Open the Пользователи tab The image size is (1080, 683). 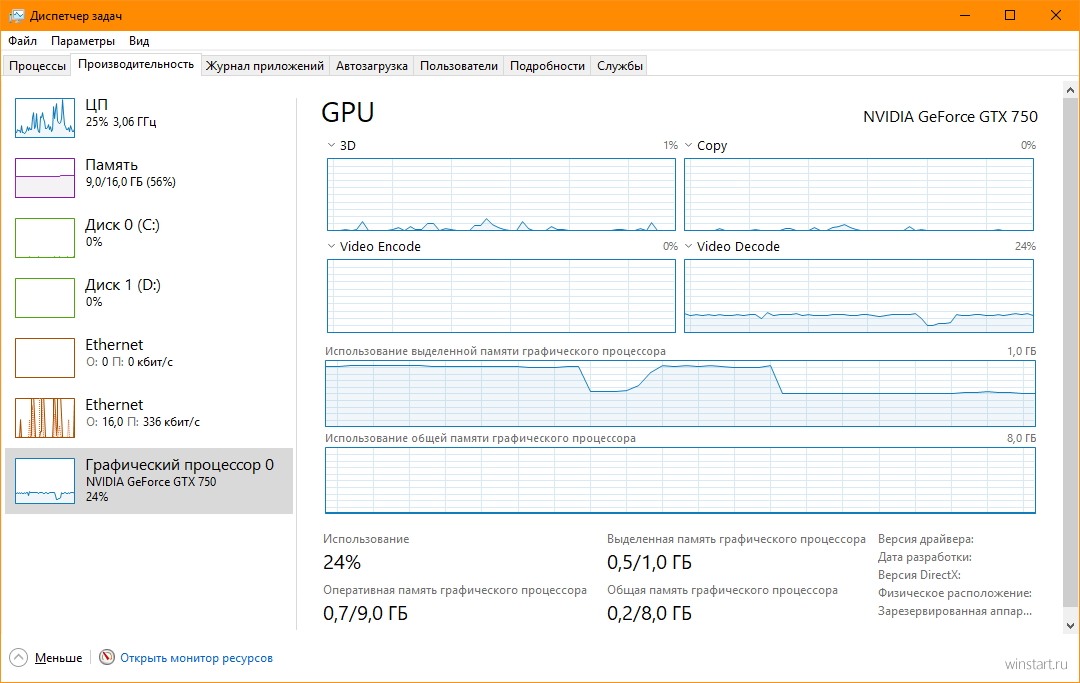point(459,65)
